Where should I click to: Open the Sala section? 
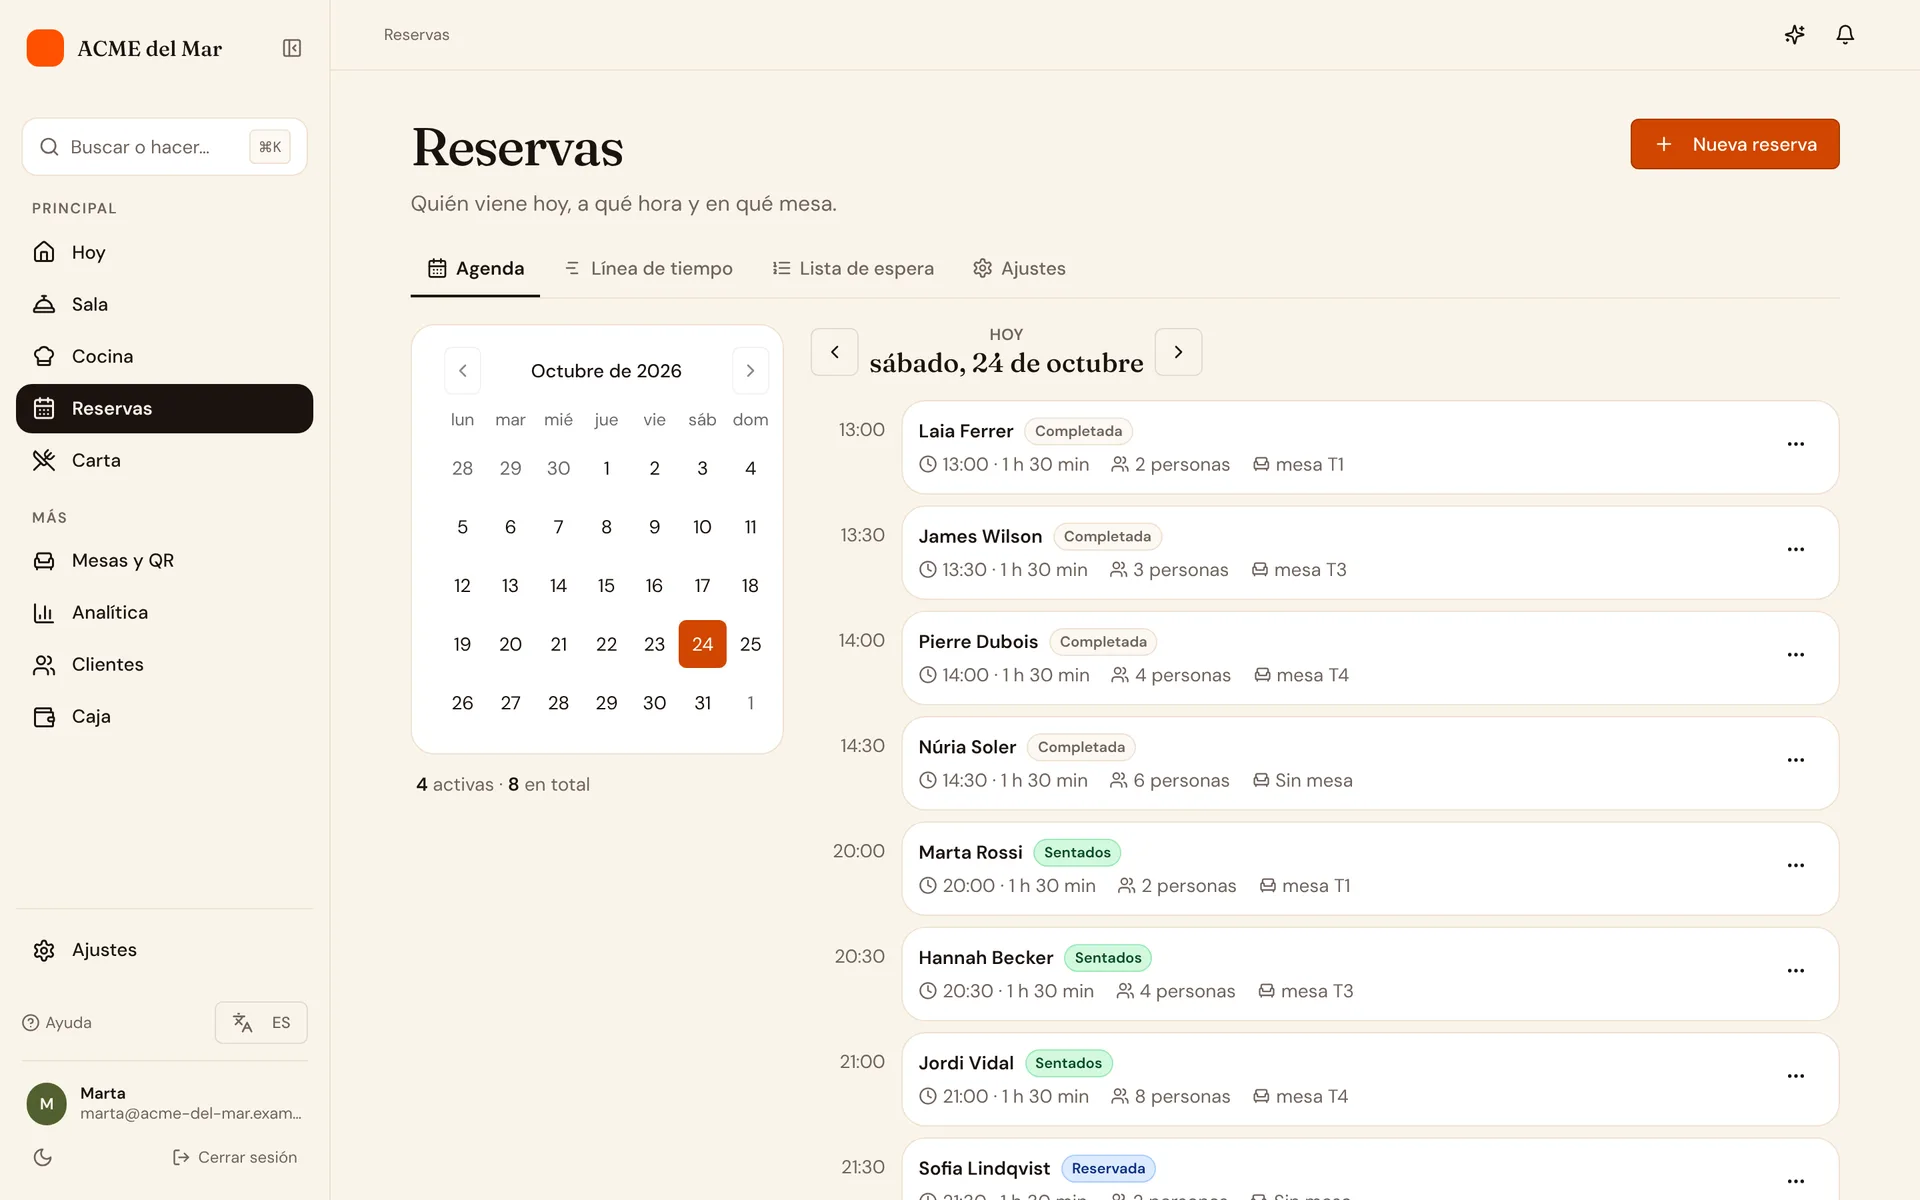164,304
